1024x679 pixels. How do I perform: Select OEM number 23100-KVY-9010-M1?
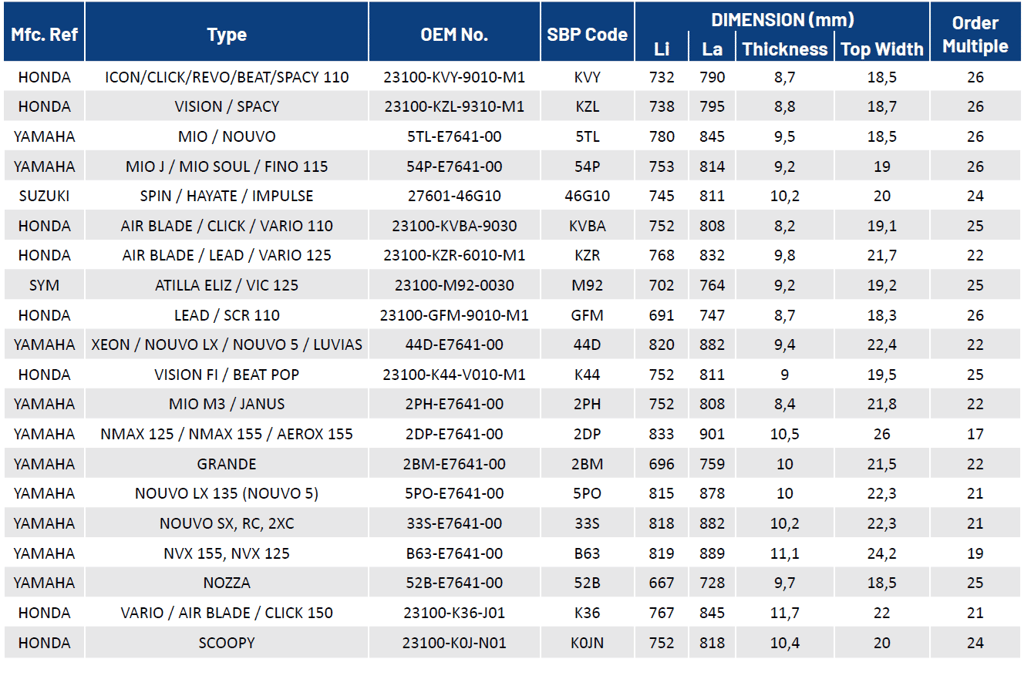click(454, 77)
